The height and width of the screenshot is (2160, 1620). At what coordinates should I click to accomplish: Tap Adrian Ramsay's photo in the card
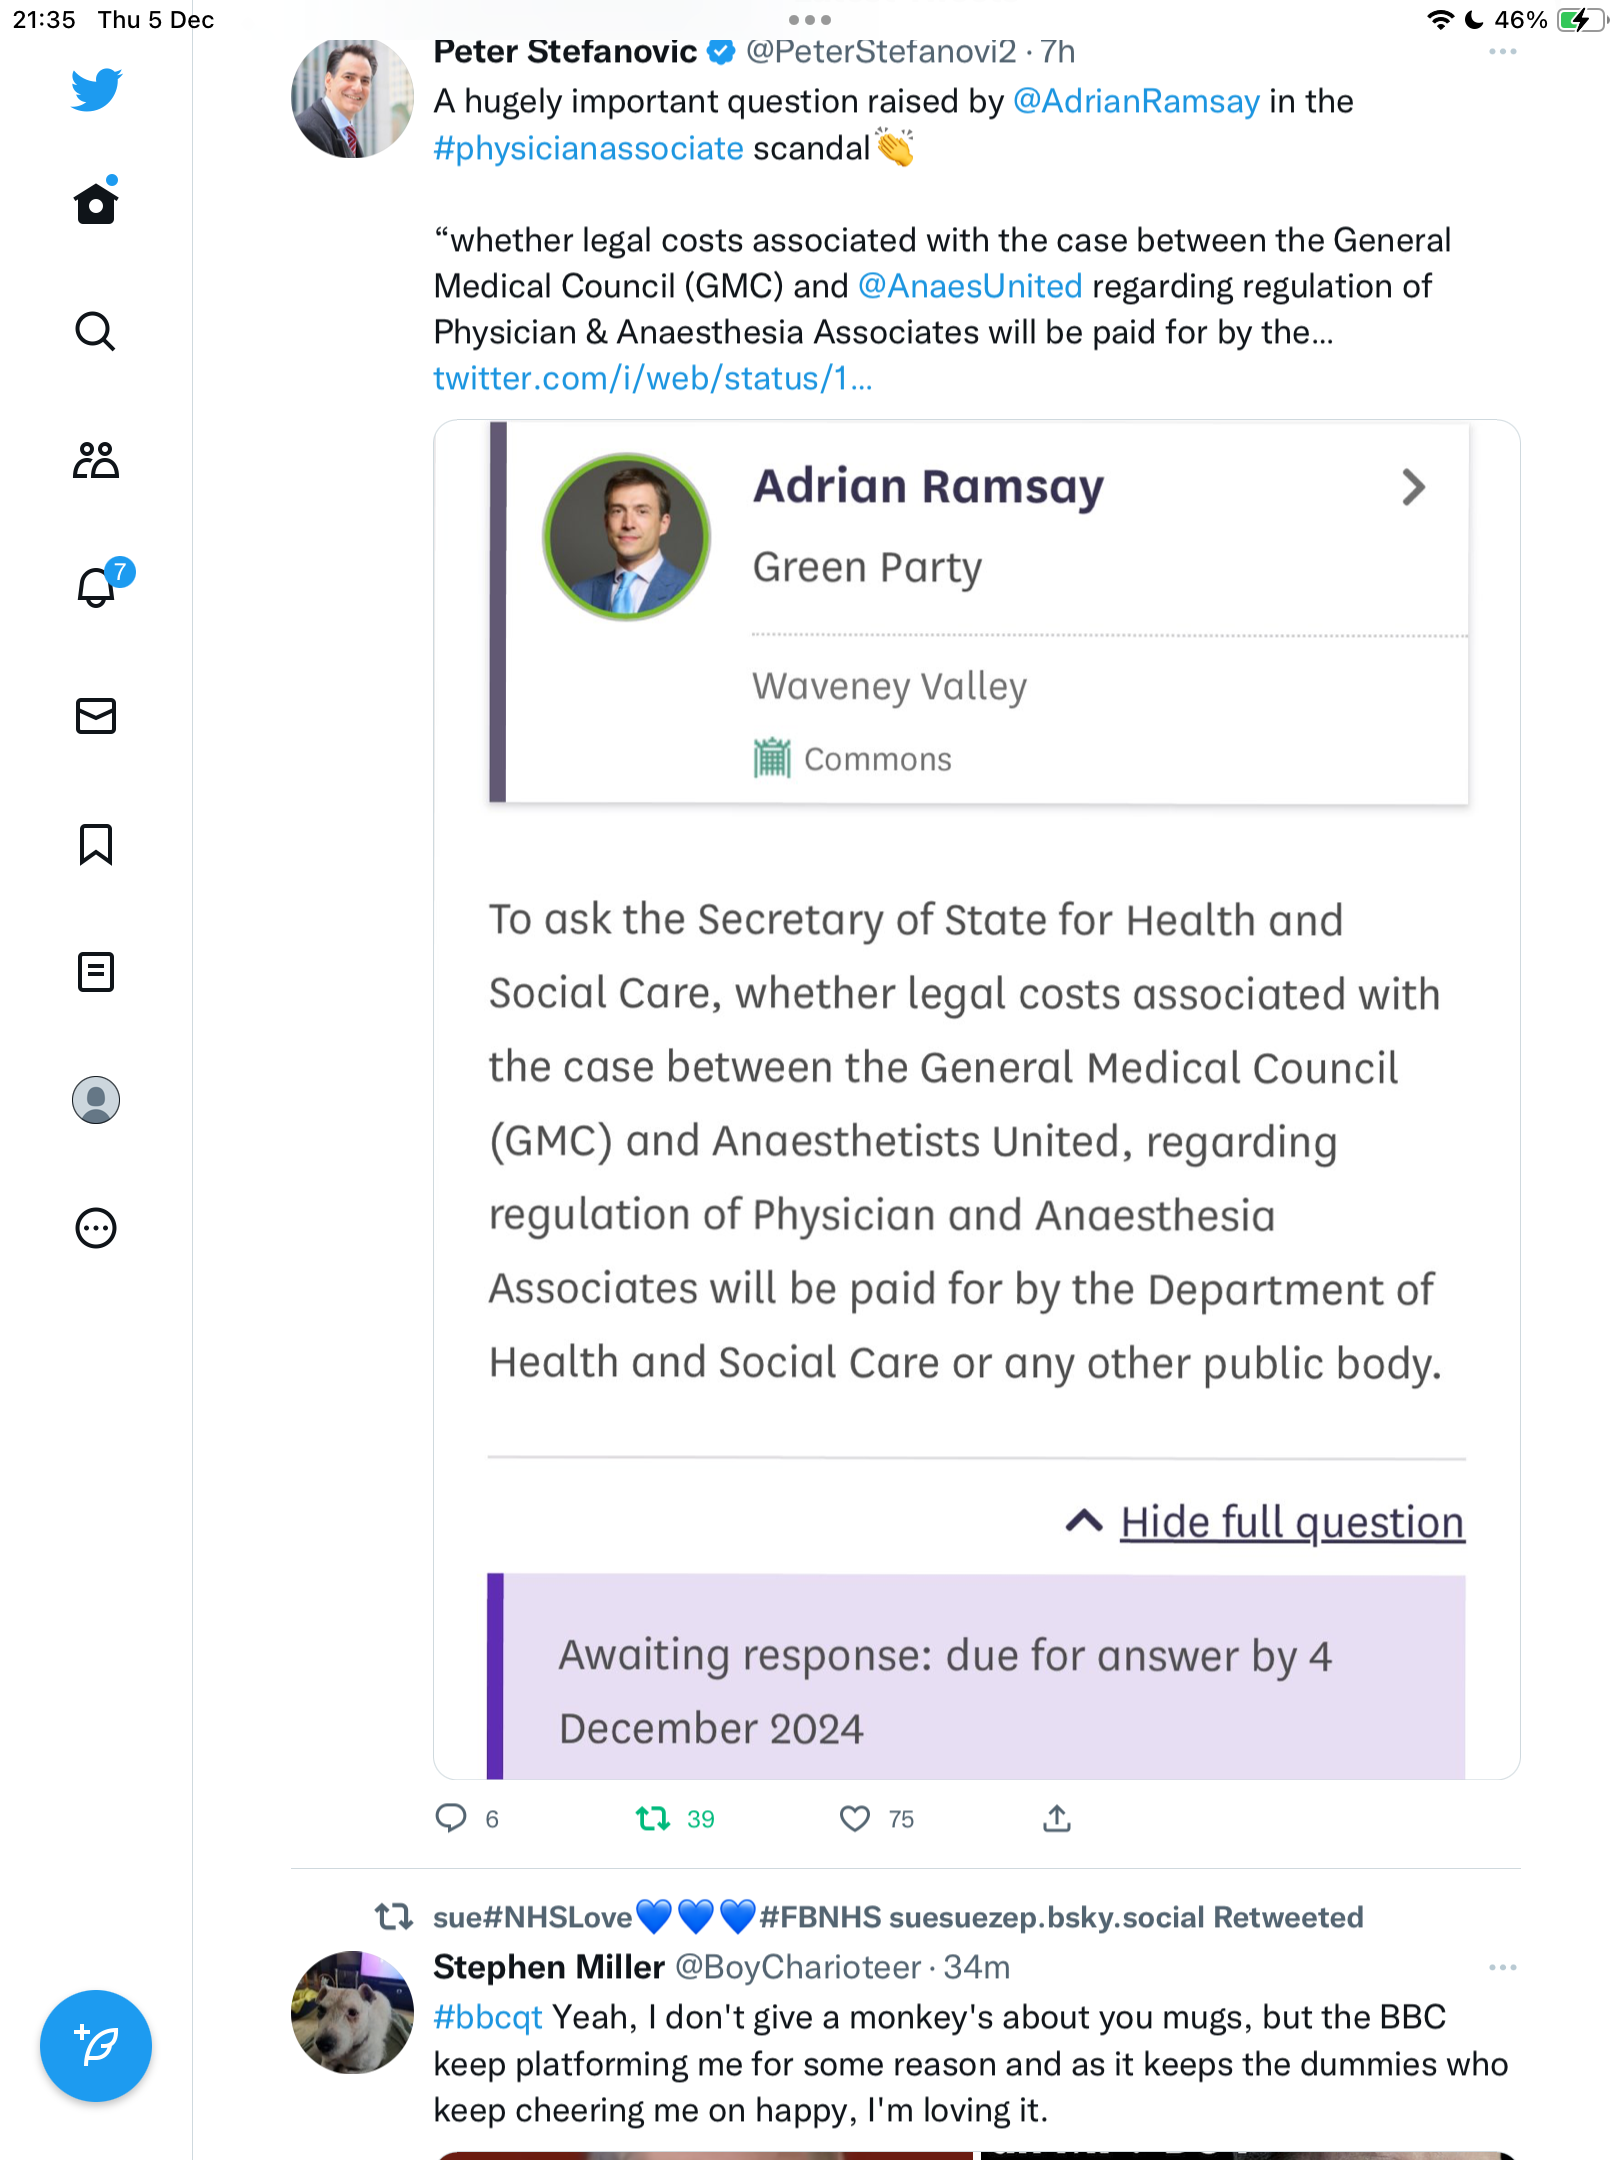click(626, 537)
